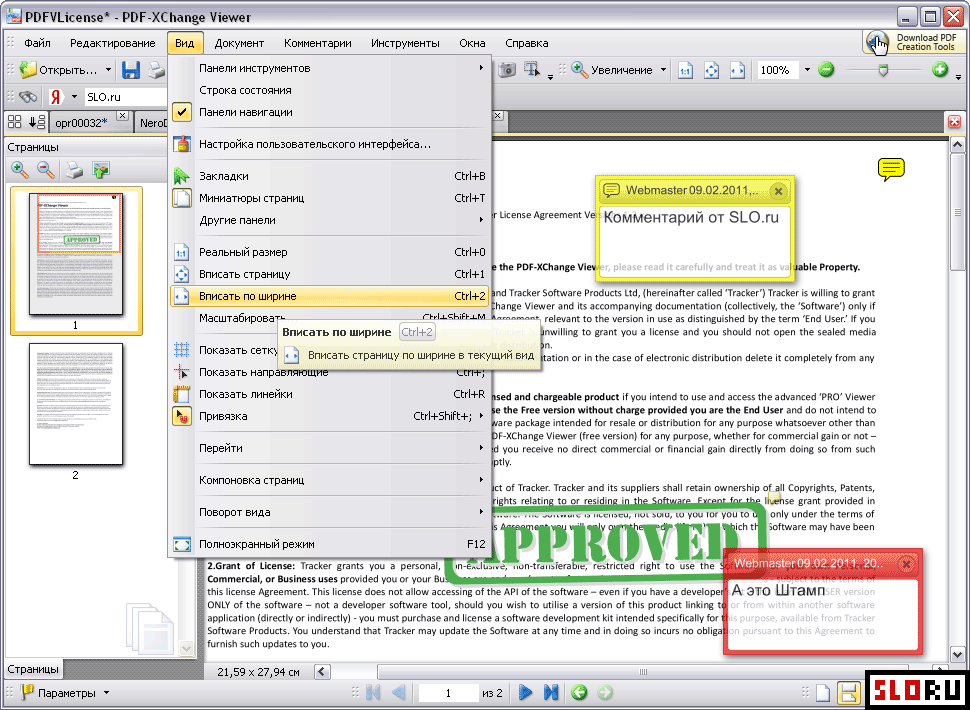Expand Привязка submenu
The height and width of the screenshot is (710, 970).
coord(330,416)
